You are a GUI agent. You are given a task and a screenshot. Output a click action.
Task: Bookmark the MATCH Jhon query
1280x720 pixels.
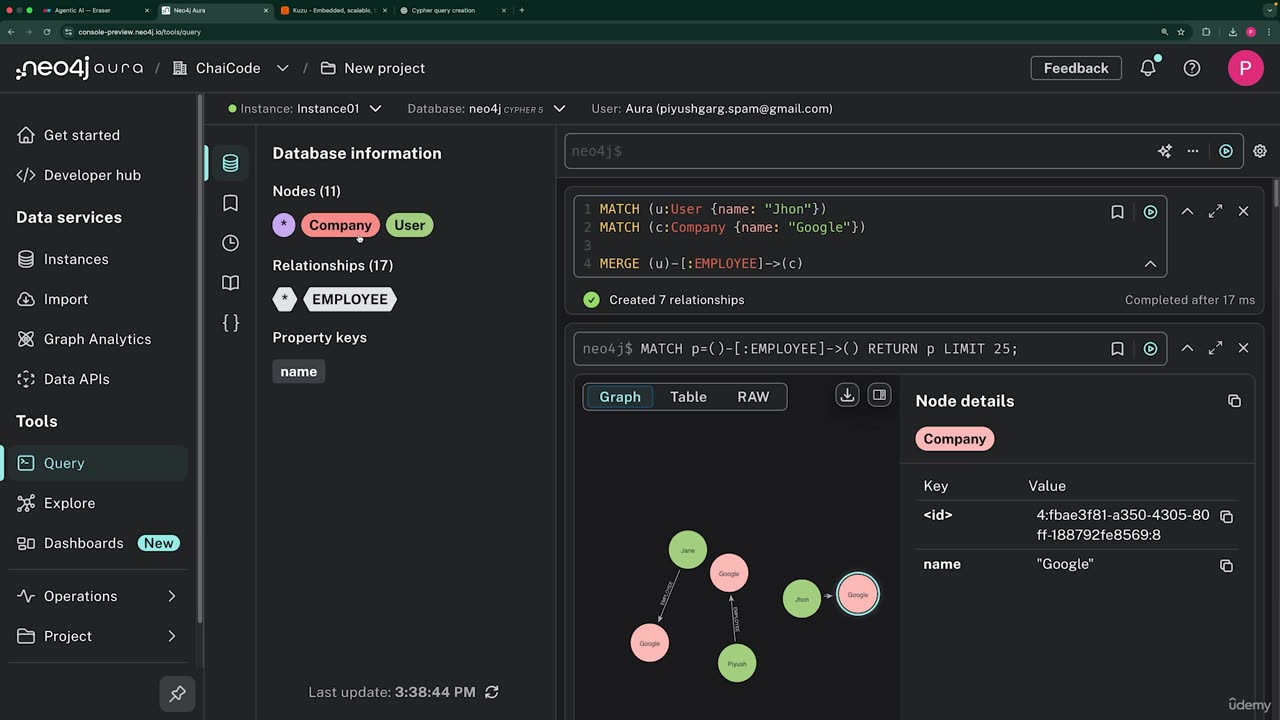pos(1117,212)
